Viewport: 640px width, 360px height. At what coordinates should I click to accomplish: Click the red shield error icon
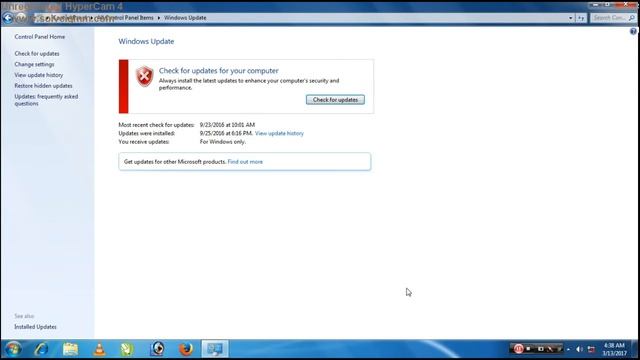(144, 76)
